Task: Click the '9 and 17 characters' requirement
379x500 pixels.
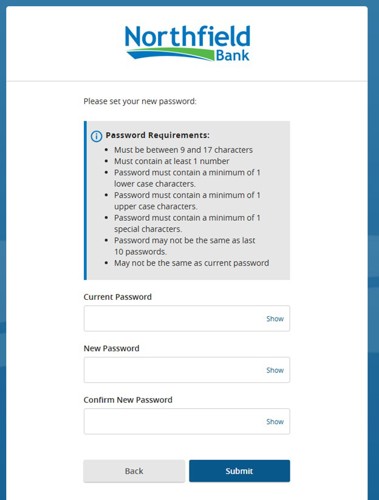Action: tap(183, 150)
